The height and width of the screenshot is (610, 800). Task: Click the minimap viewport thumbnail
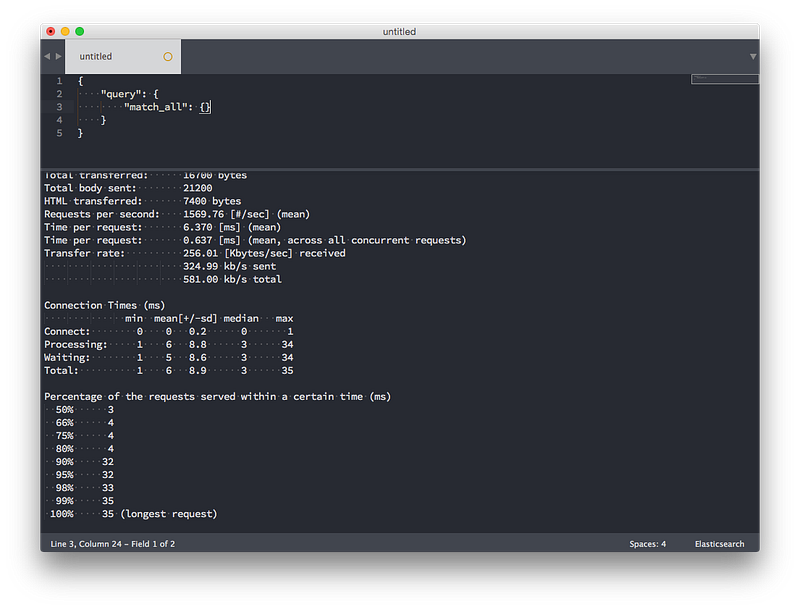click(724, 79)
